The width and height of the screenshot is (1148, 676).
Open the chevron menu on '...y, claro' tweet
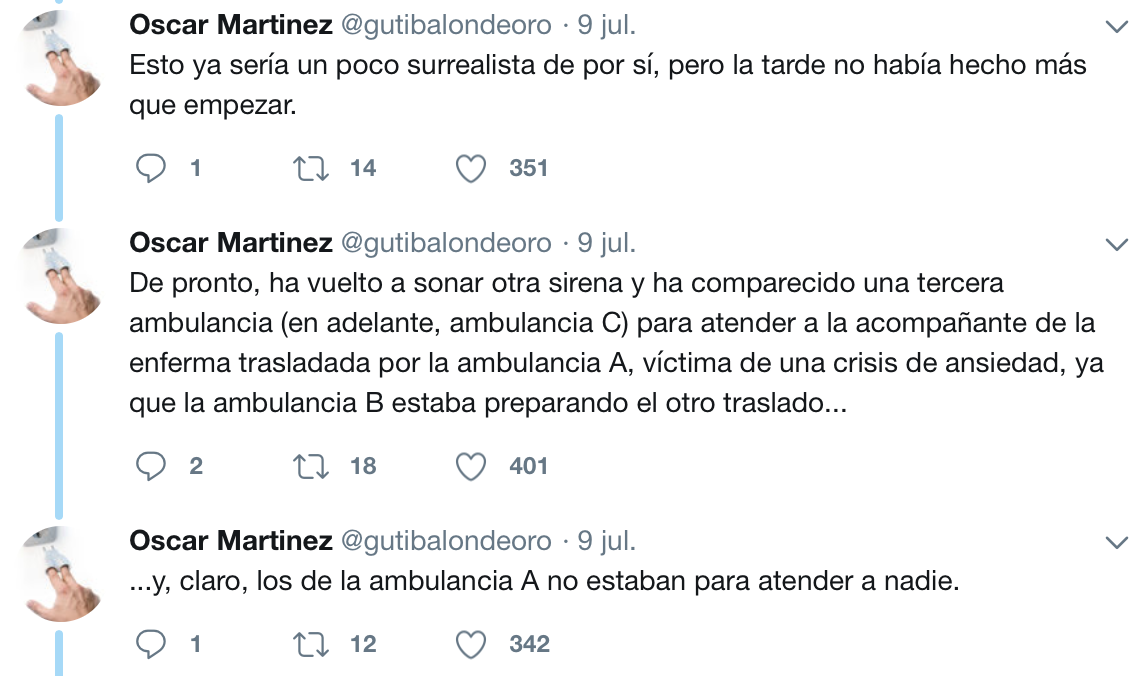pos(1116,542)
